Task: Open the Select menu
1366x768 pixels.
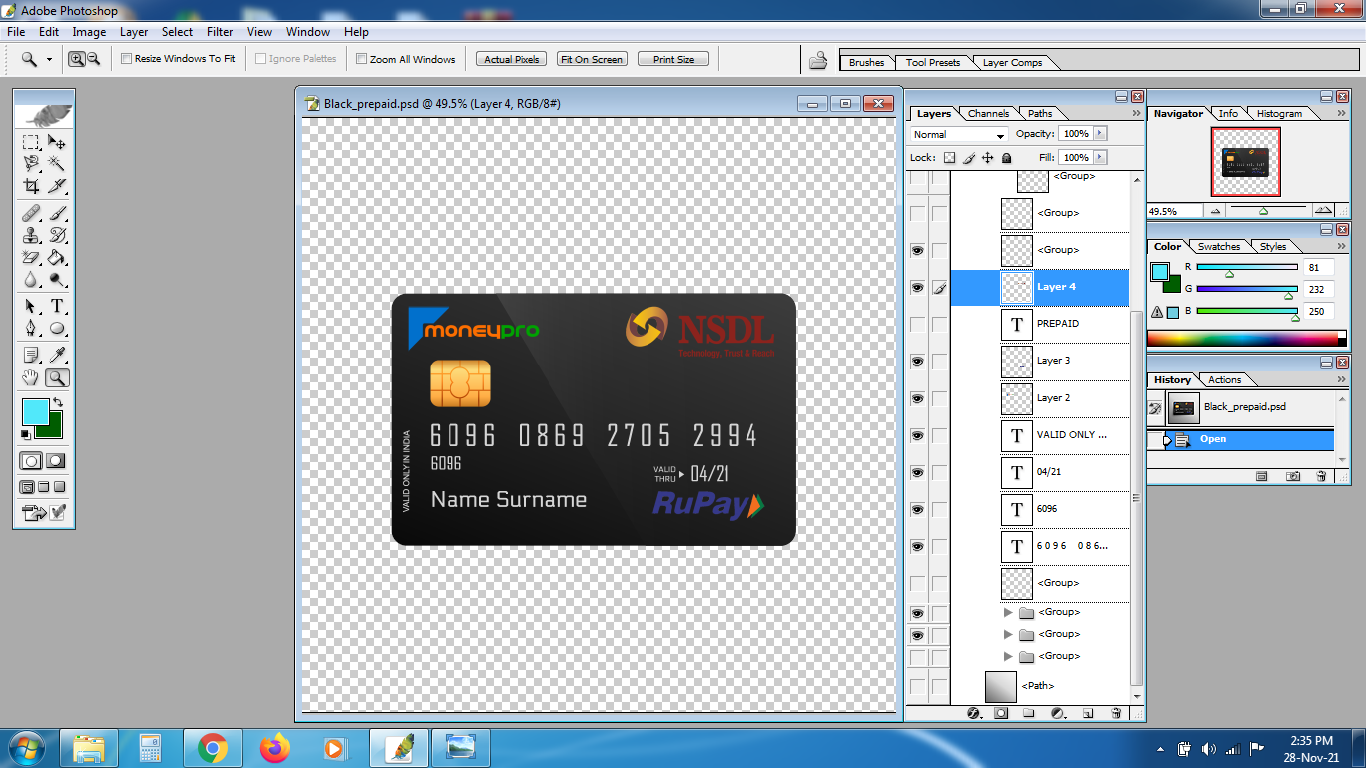Action: [x=177, y=32]
